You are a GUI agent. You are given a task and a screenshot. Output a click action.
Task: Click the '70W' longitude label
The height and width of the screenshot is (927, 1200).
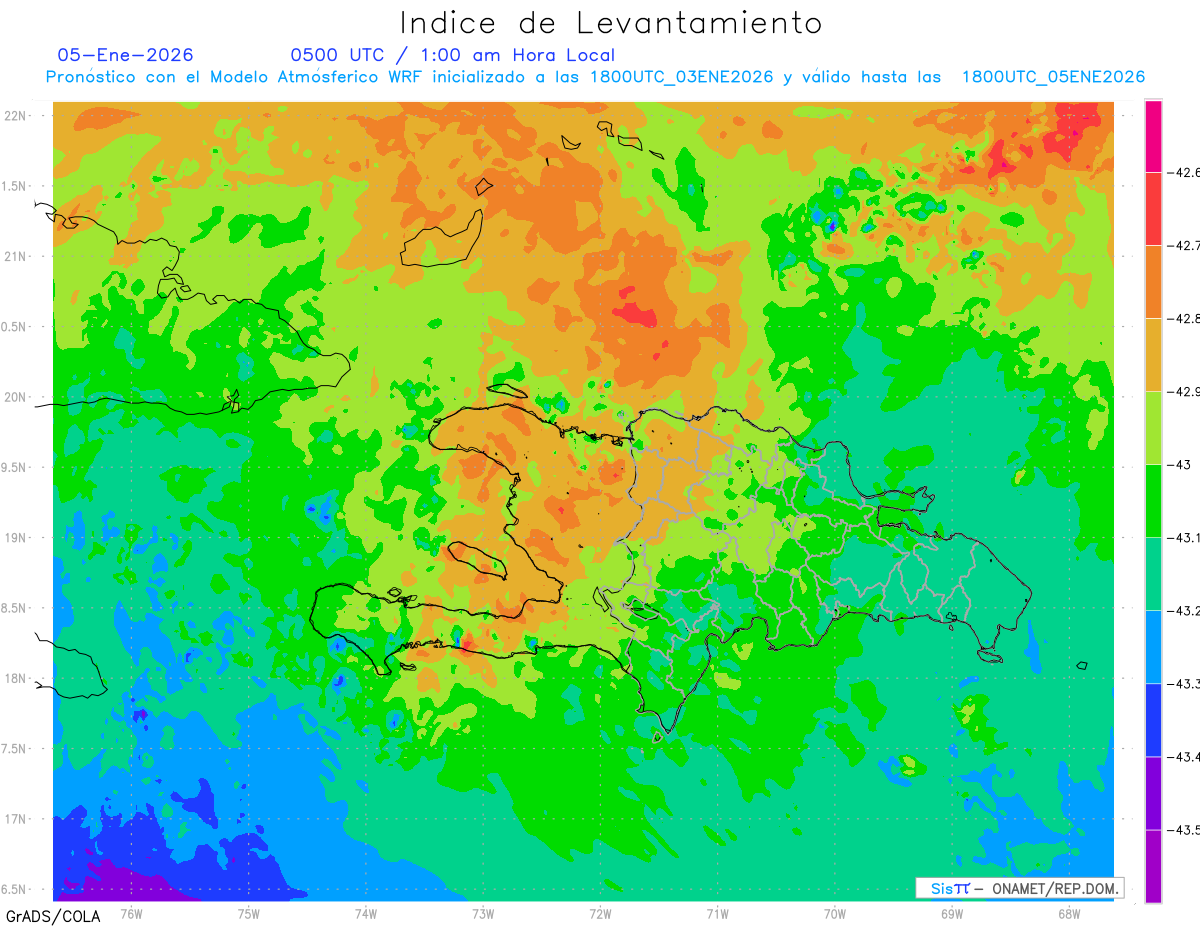tap(834, 913)
